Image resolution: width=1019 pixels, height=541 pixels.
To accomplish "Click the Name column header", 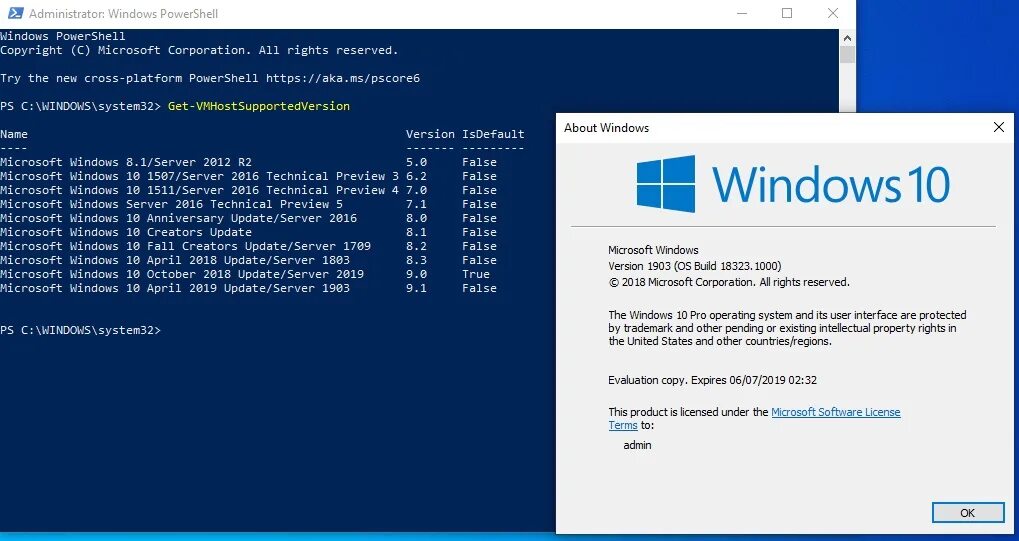I will (14, 134).
